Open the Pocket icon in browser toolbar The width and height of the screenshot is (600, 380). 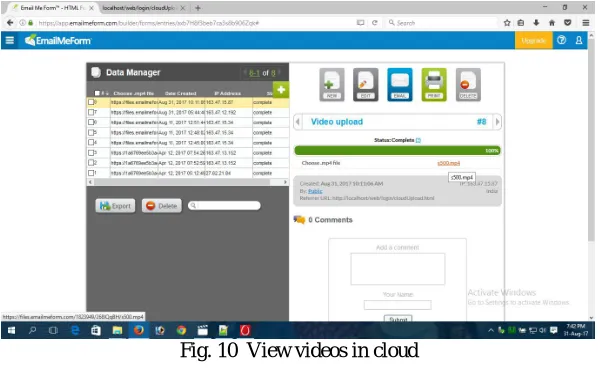coord(568,23)
